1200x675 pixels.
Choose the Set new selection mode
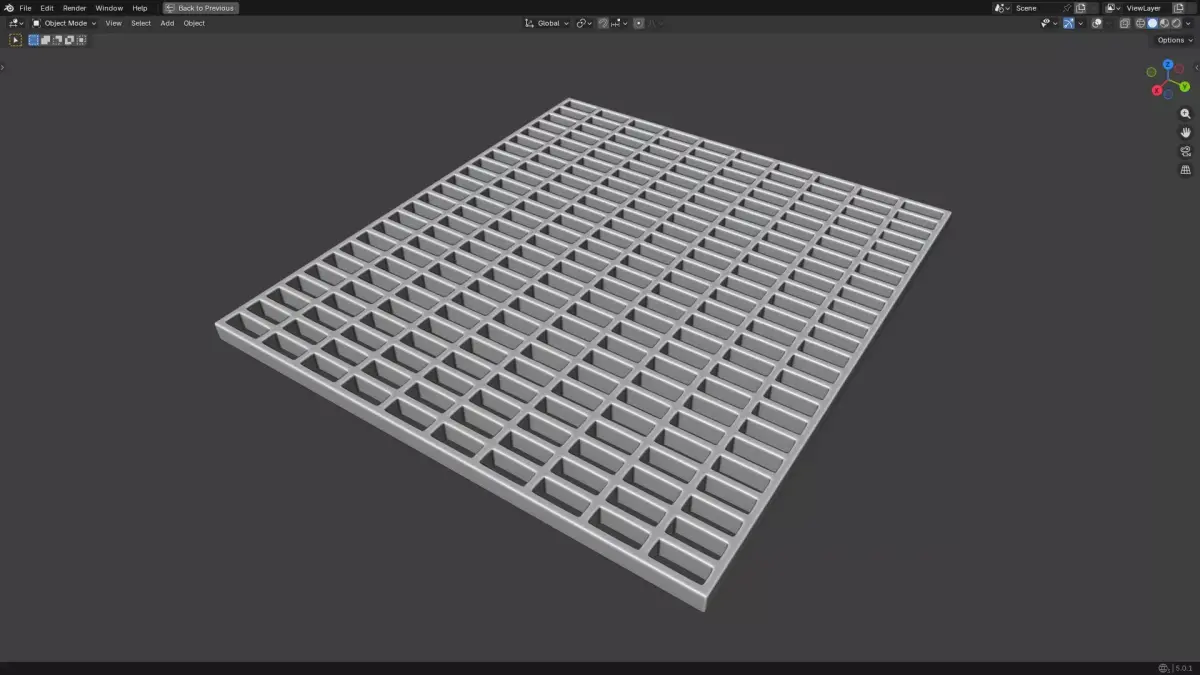click(33, 40)
